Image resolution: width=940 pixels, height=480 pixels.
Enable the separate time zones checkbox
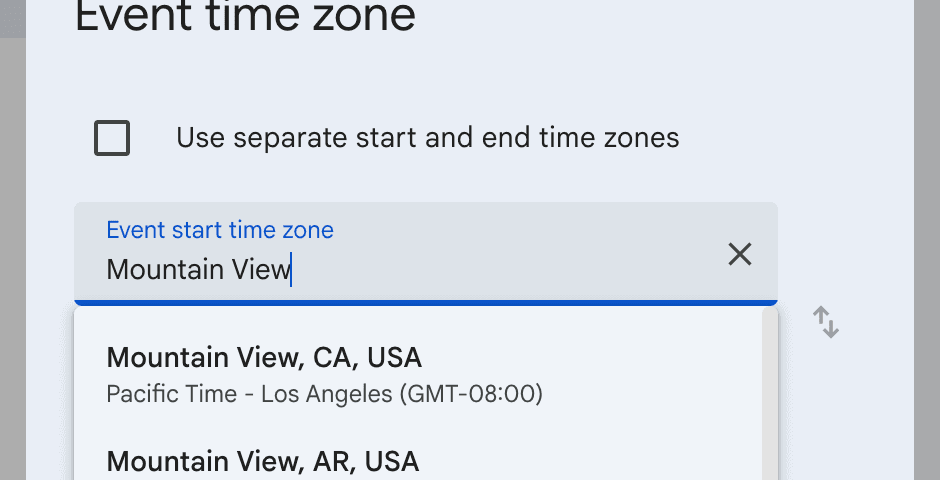112,138
